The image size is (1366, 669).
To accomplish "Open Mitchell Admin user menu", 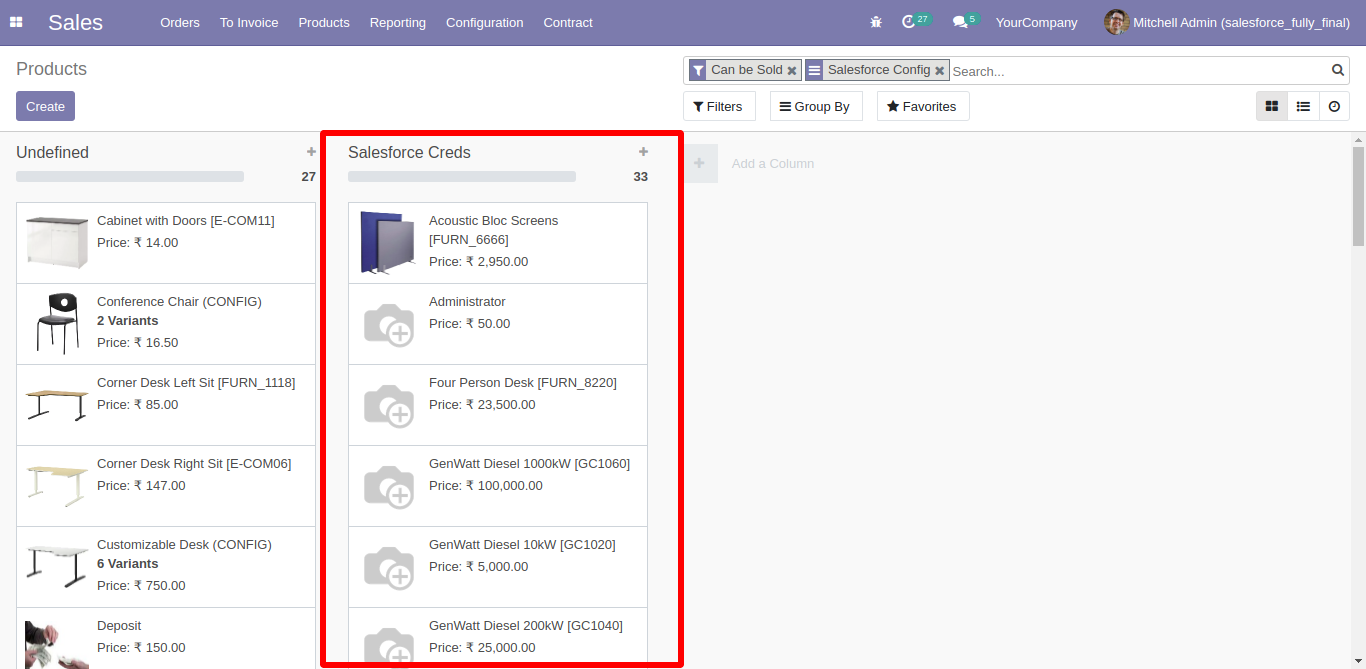I will [1227, 22].
